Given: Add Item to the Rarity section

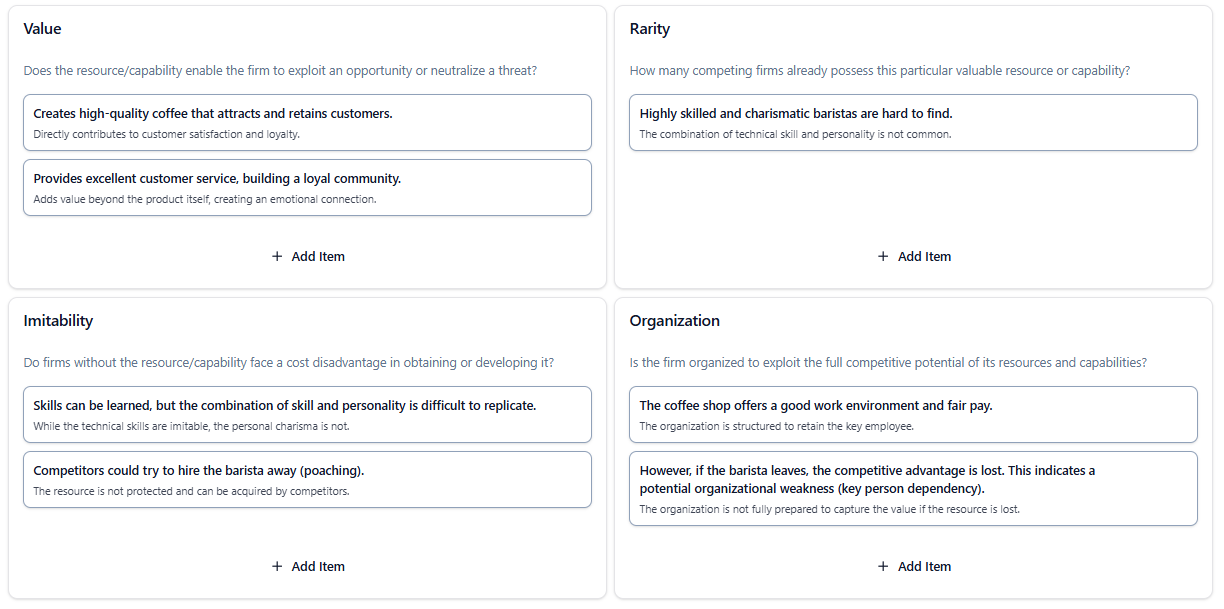Looking at the screenshot, I should coord(914,257).
